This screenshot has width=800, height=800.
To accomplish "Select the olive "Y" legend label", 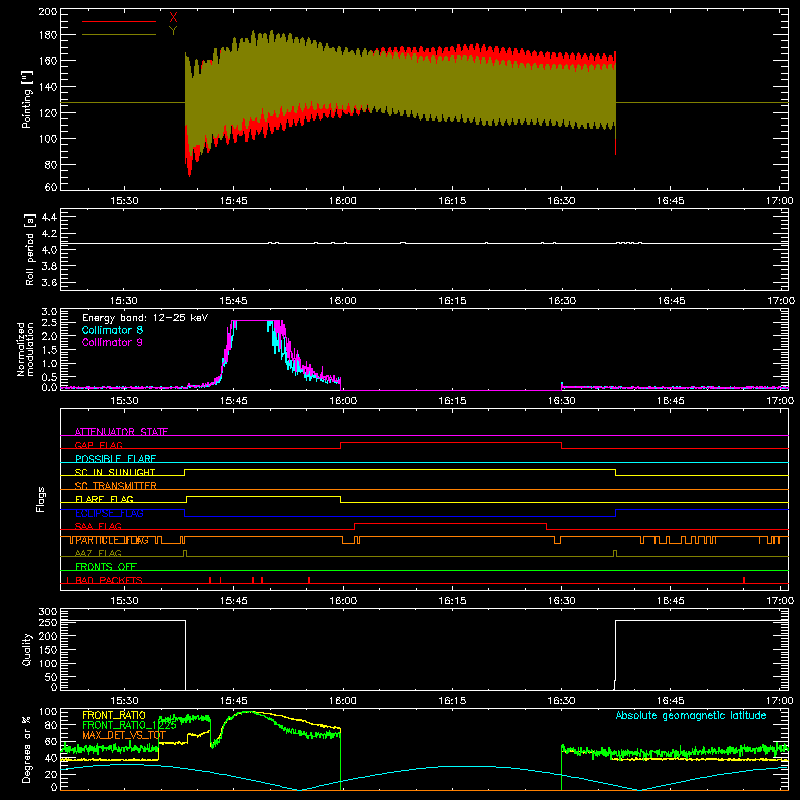I will tap(173, 31).
